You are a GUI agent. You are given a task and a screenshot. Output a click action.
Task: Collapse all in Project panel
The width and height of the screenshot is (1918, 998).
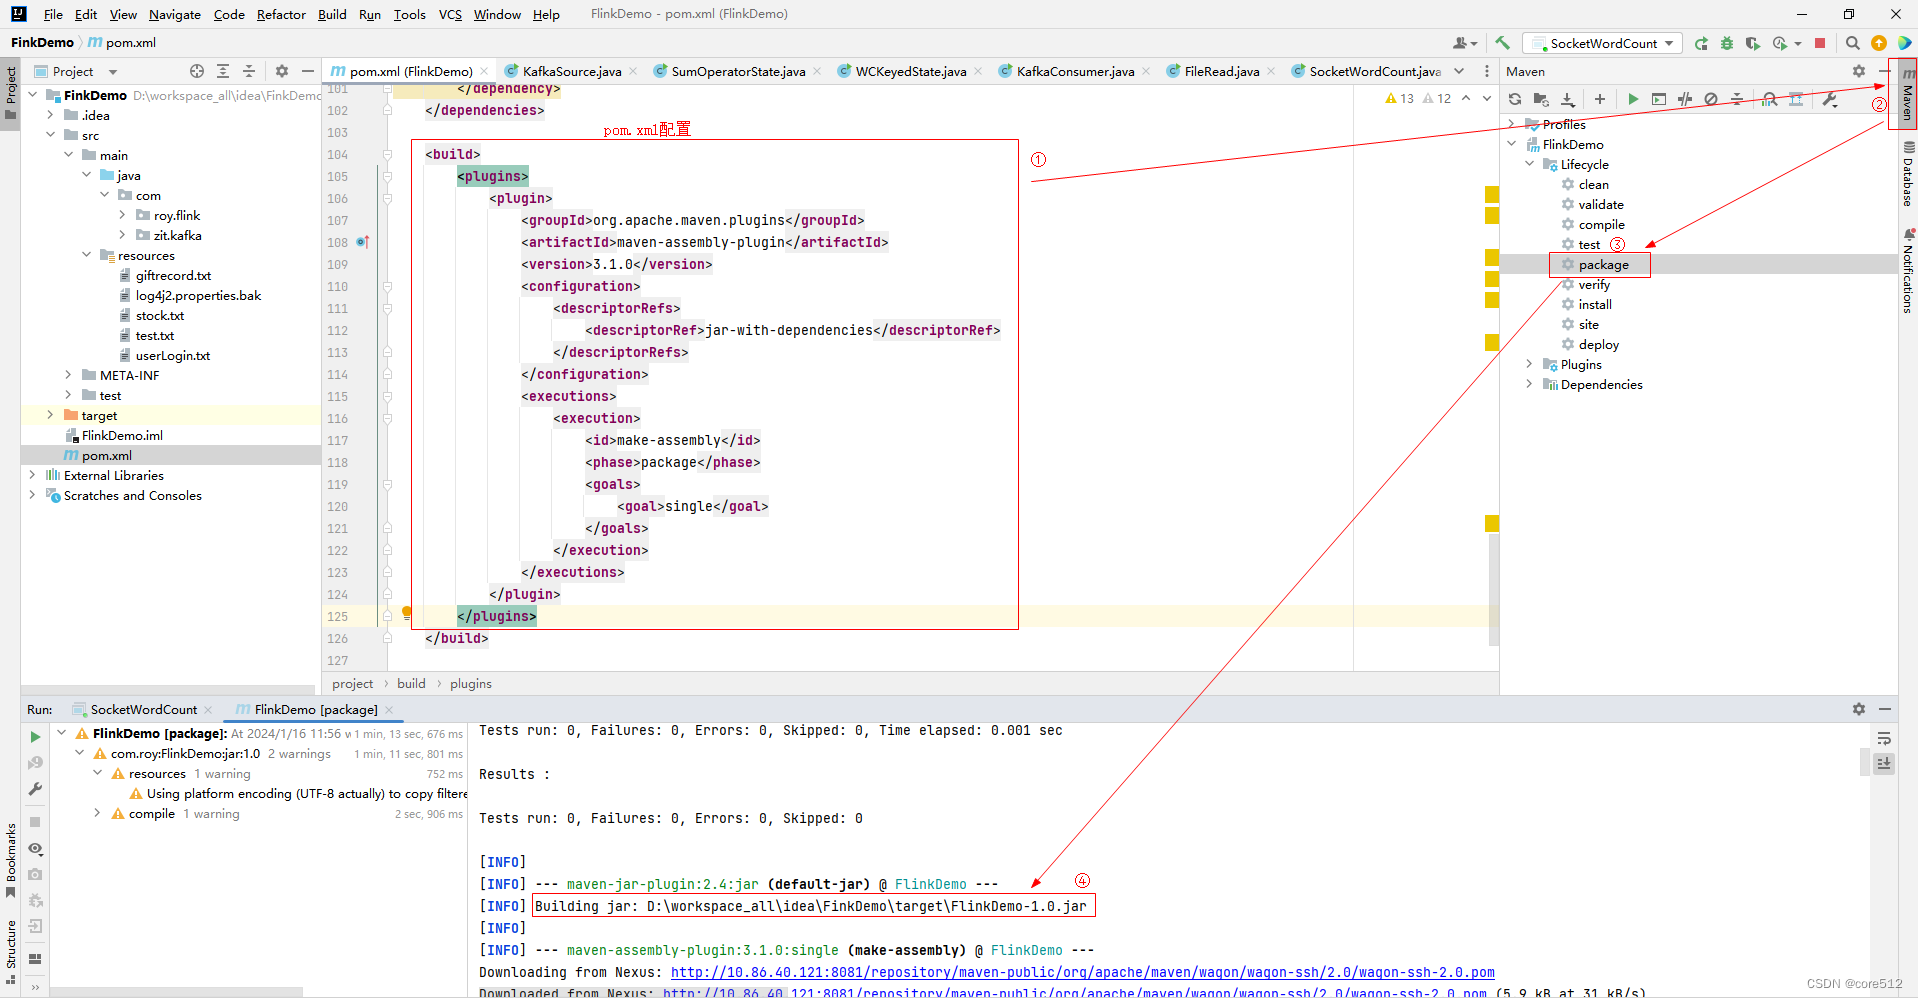pyautogui.click(x=249, y=71)
